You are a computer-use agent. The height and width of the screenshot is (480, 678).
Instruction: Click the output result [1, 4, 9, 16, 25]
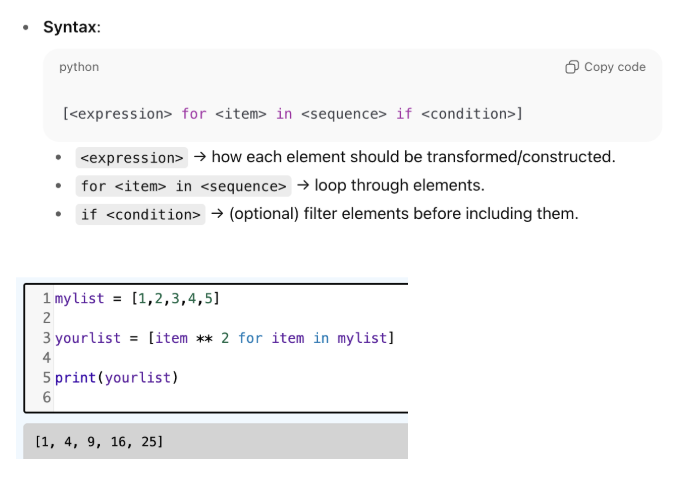(98, 441)
